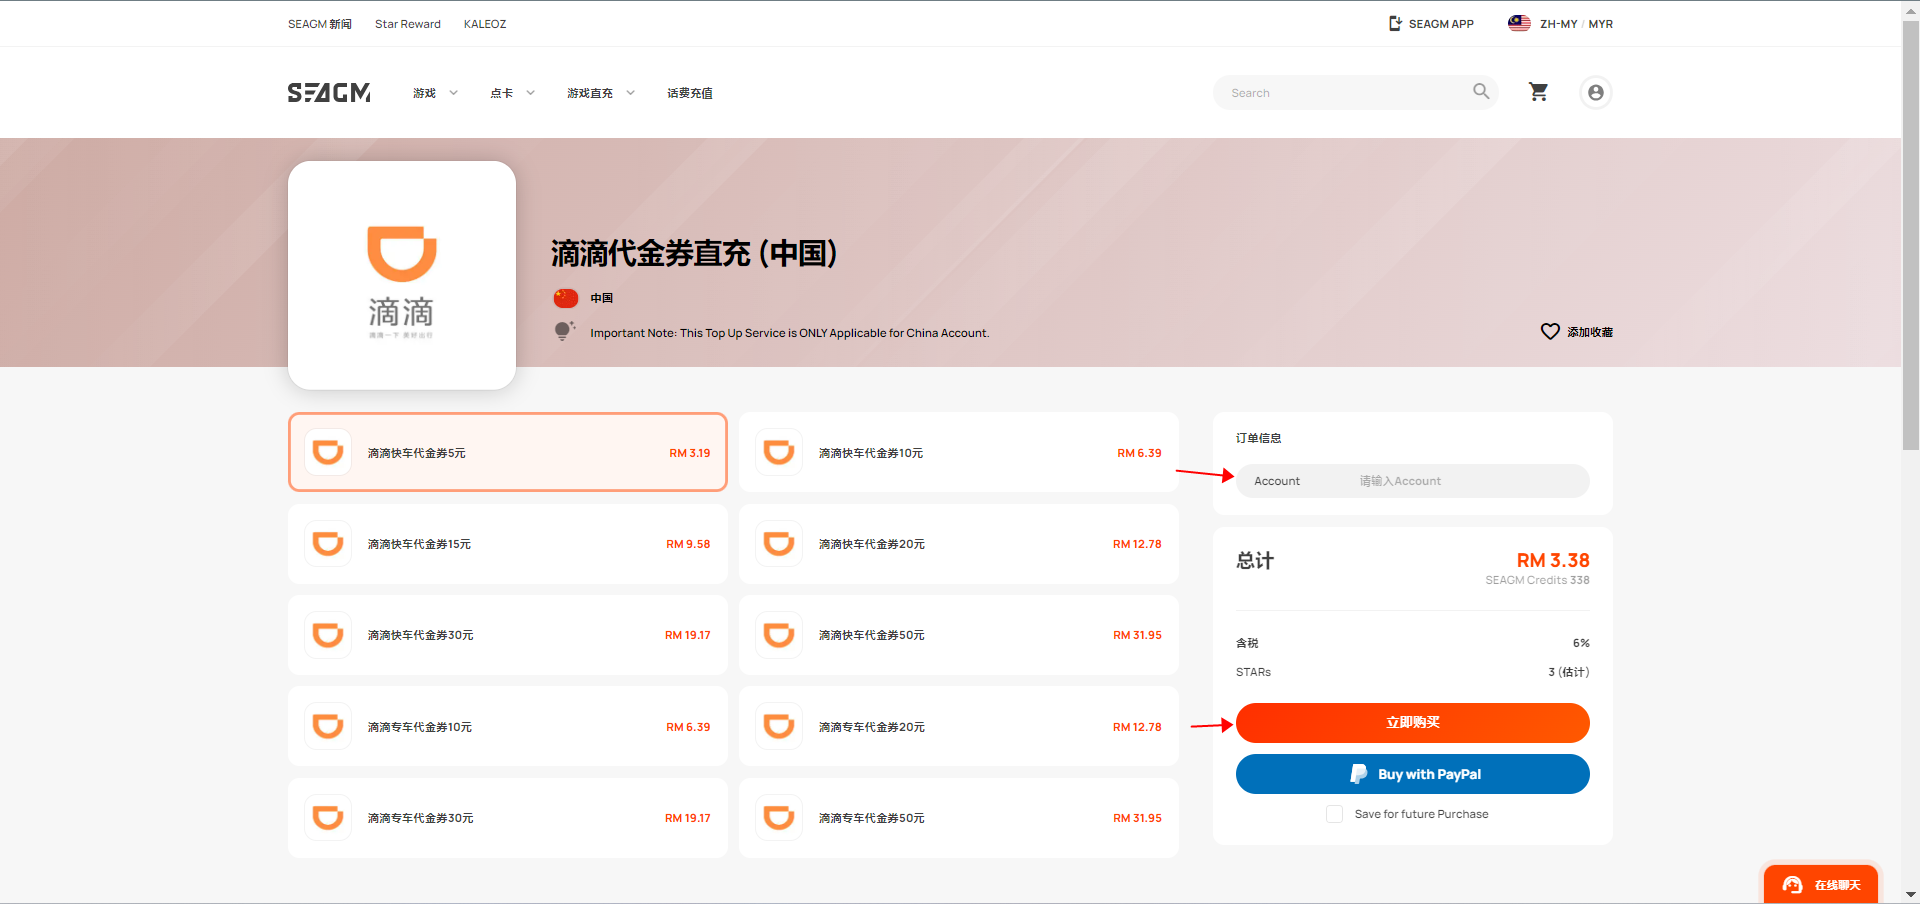Check the Save for future Purchase box
This screenshot has height=904, width=1920.
pos(1334,814)
